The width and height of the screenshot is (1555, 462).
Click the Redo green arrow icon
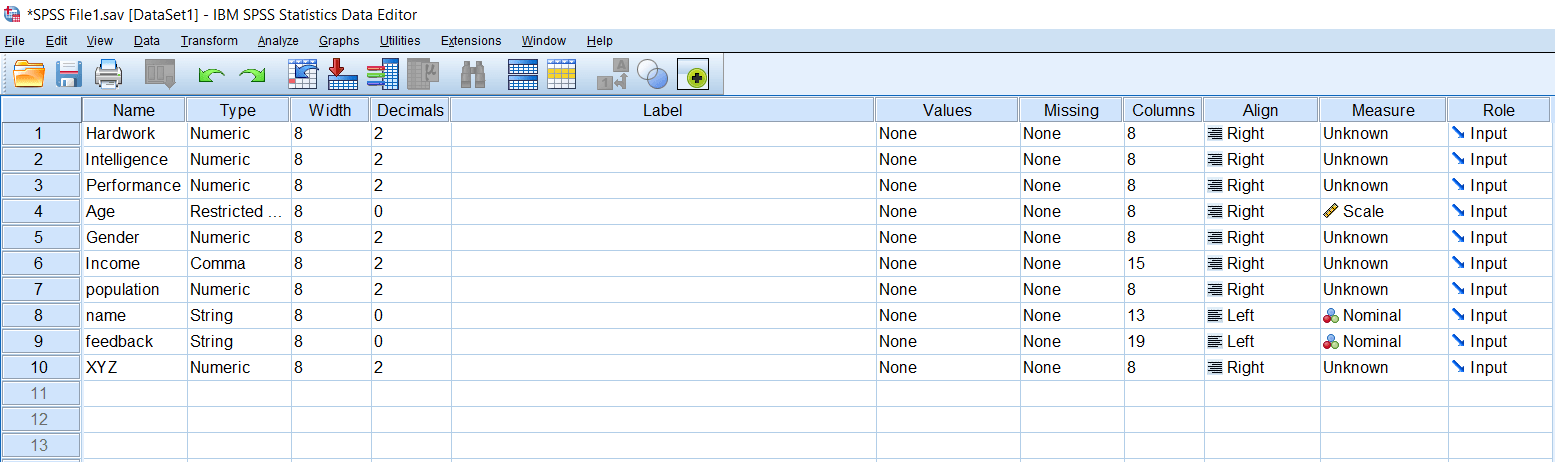tap(252, 75)
